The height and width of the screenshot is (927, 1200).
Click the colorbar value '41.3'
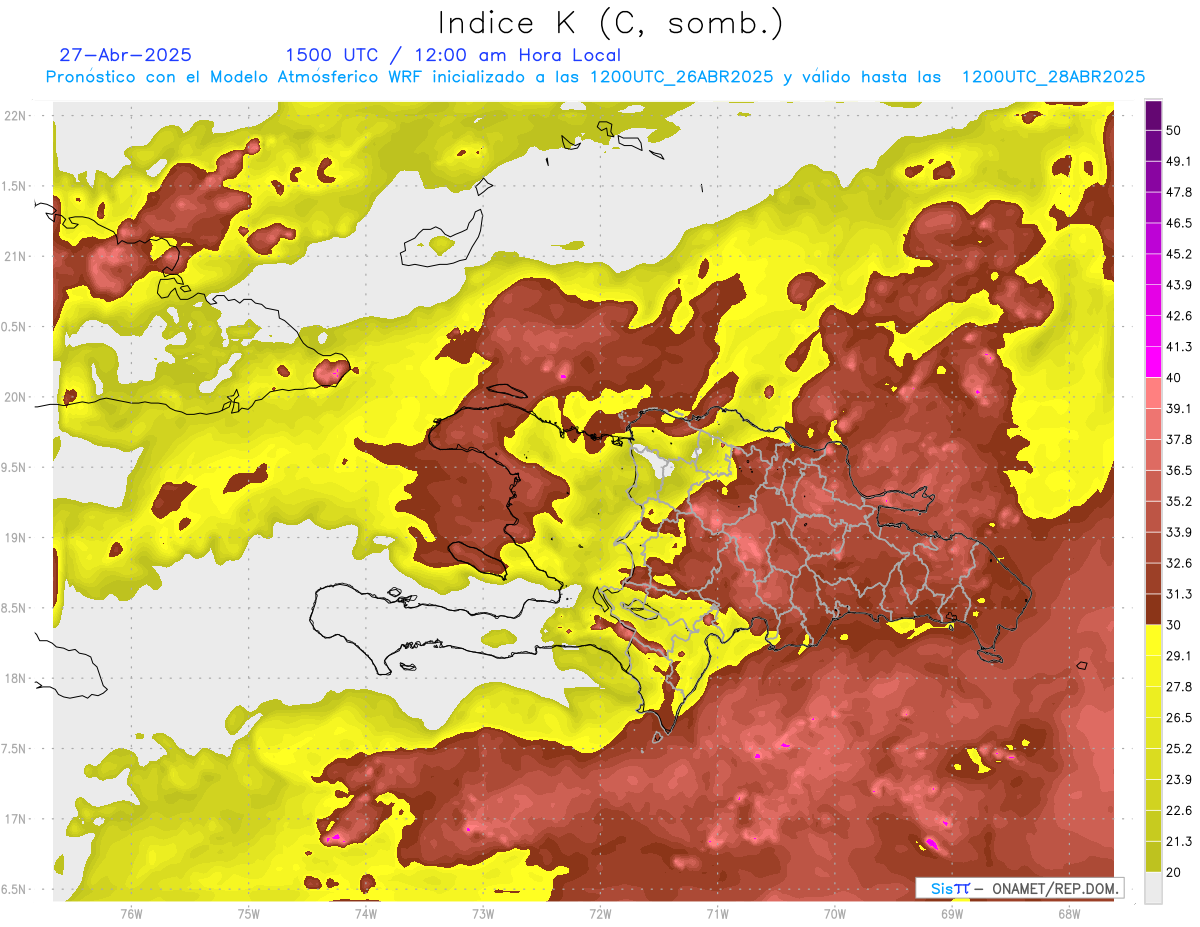[x=1179, y=347]
